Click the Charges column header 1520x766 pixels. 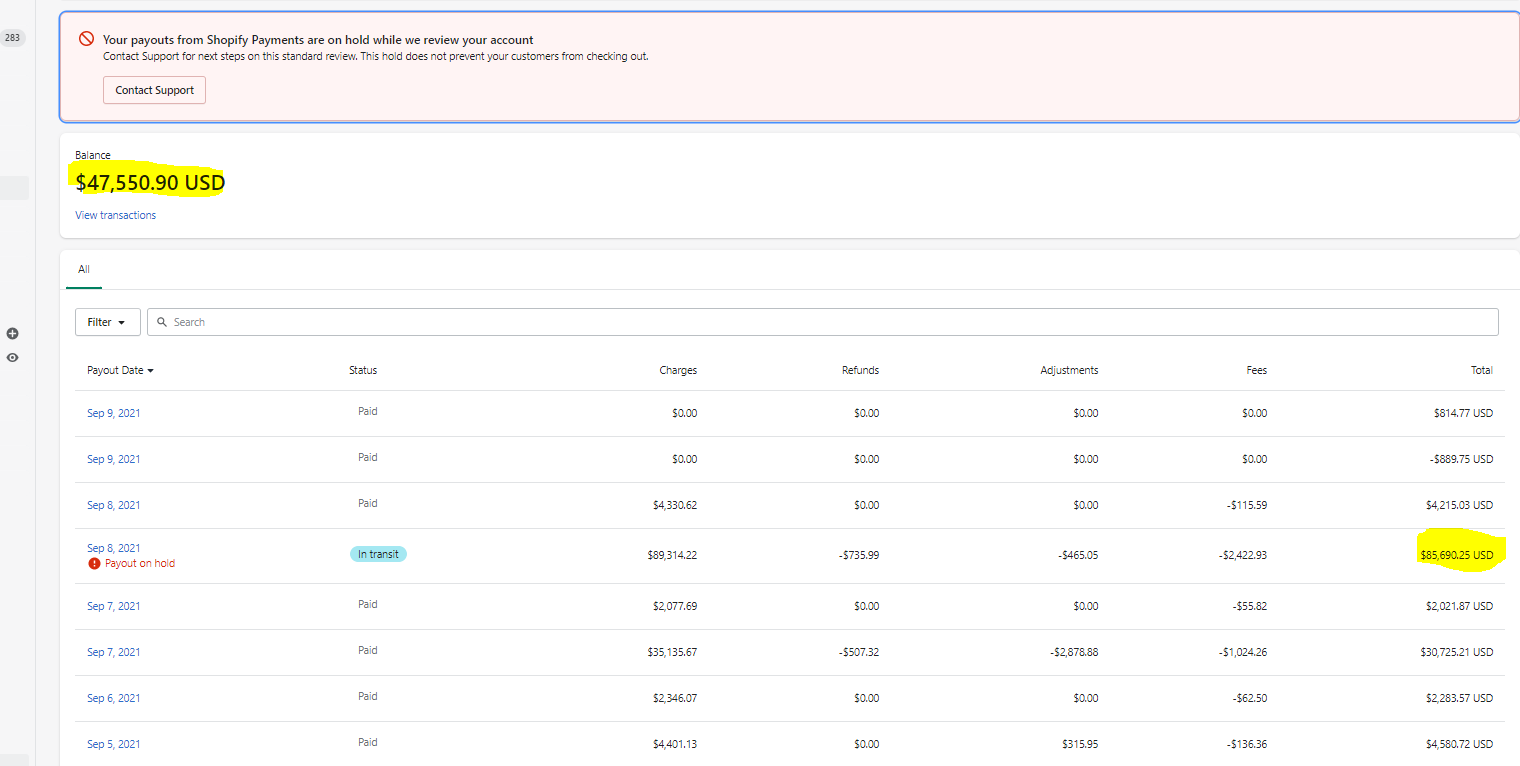678,370
